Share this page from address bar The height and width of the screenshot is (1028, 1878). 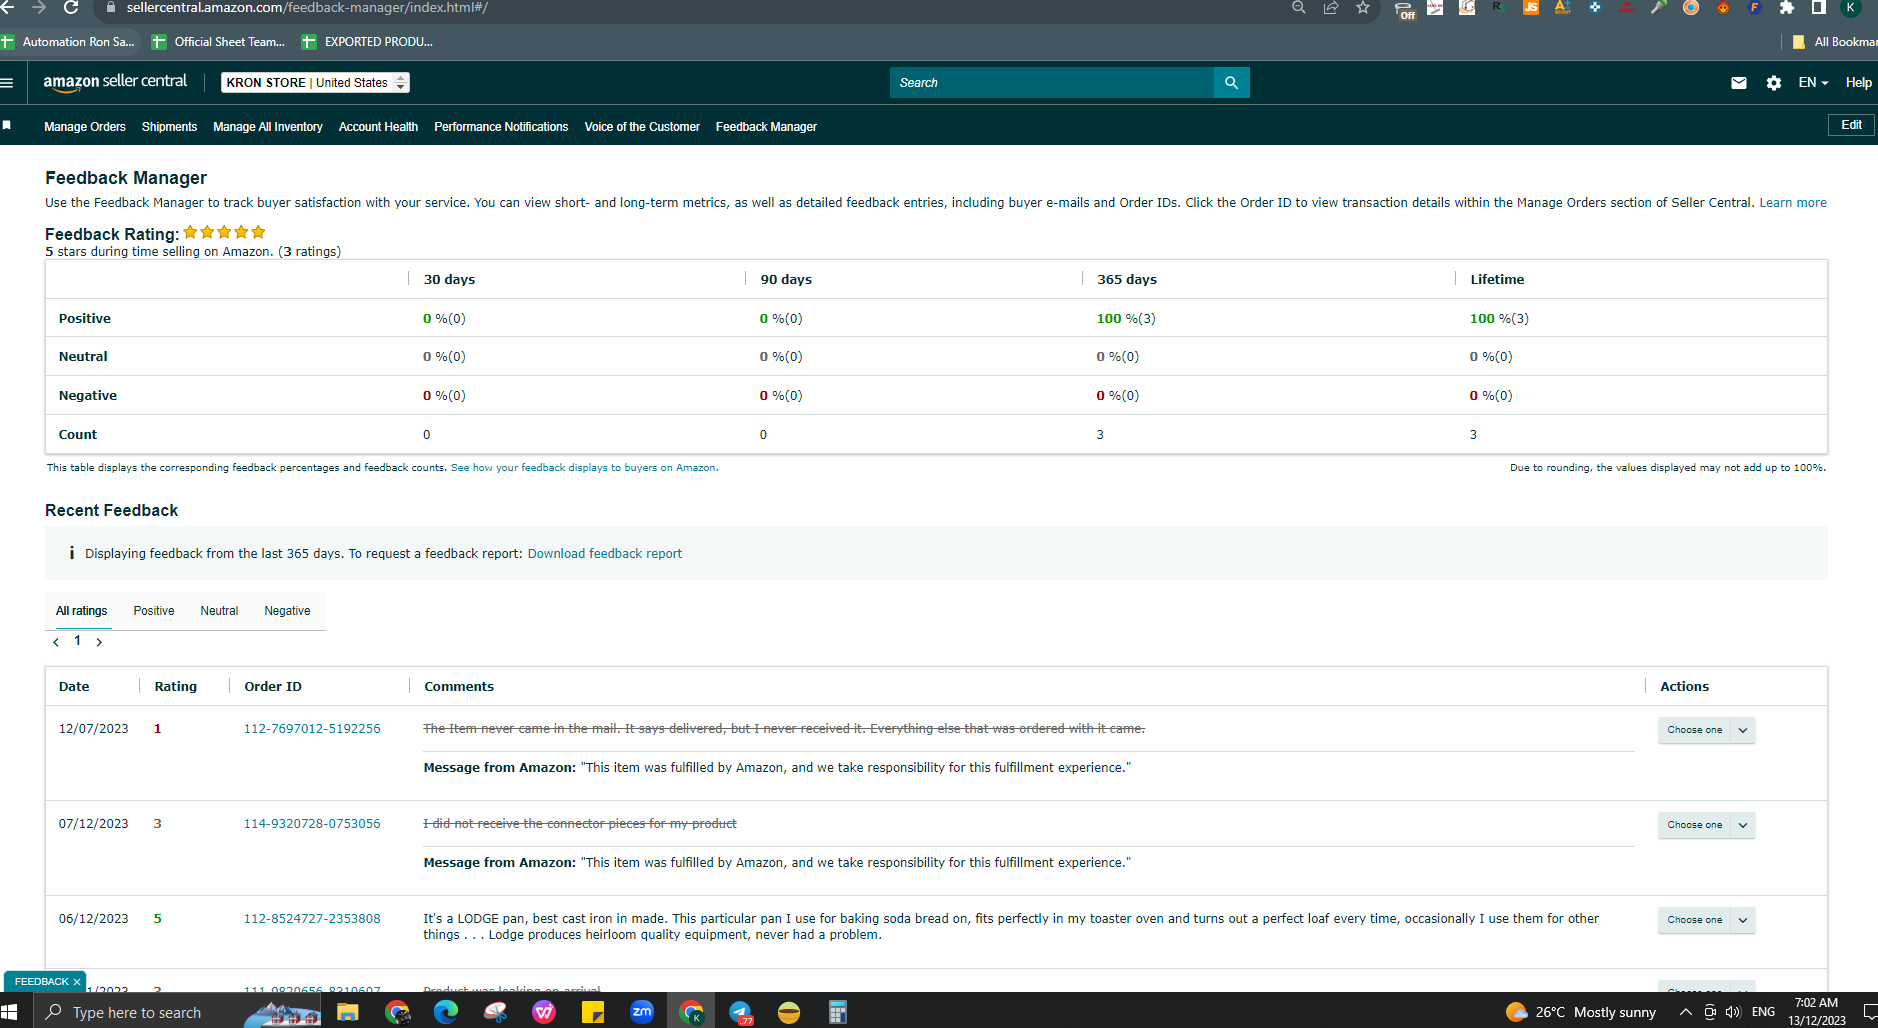coord(1331,8)
